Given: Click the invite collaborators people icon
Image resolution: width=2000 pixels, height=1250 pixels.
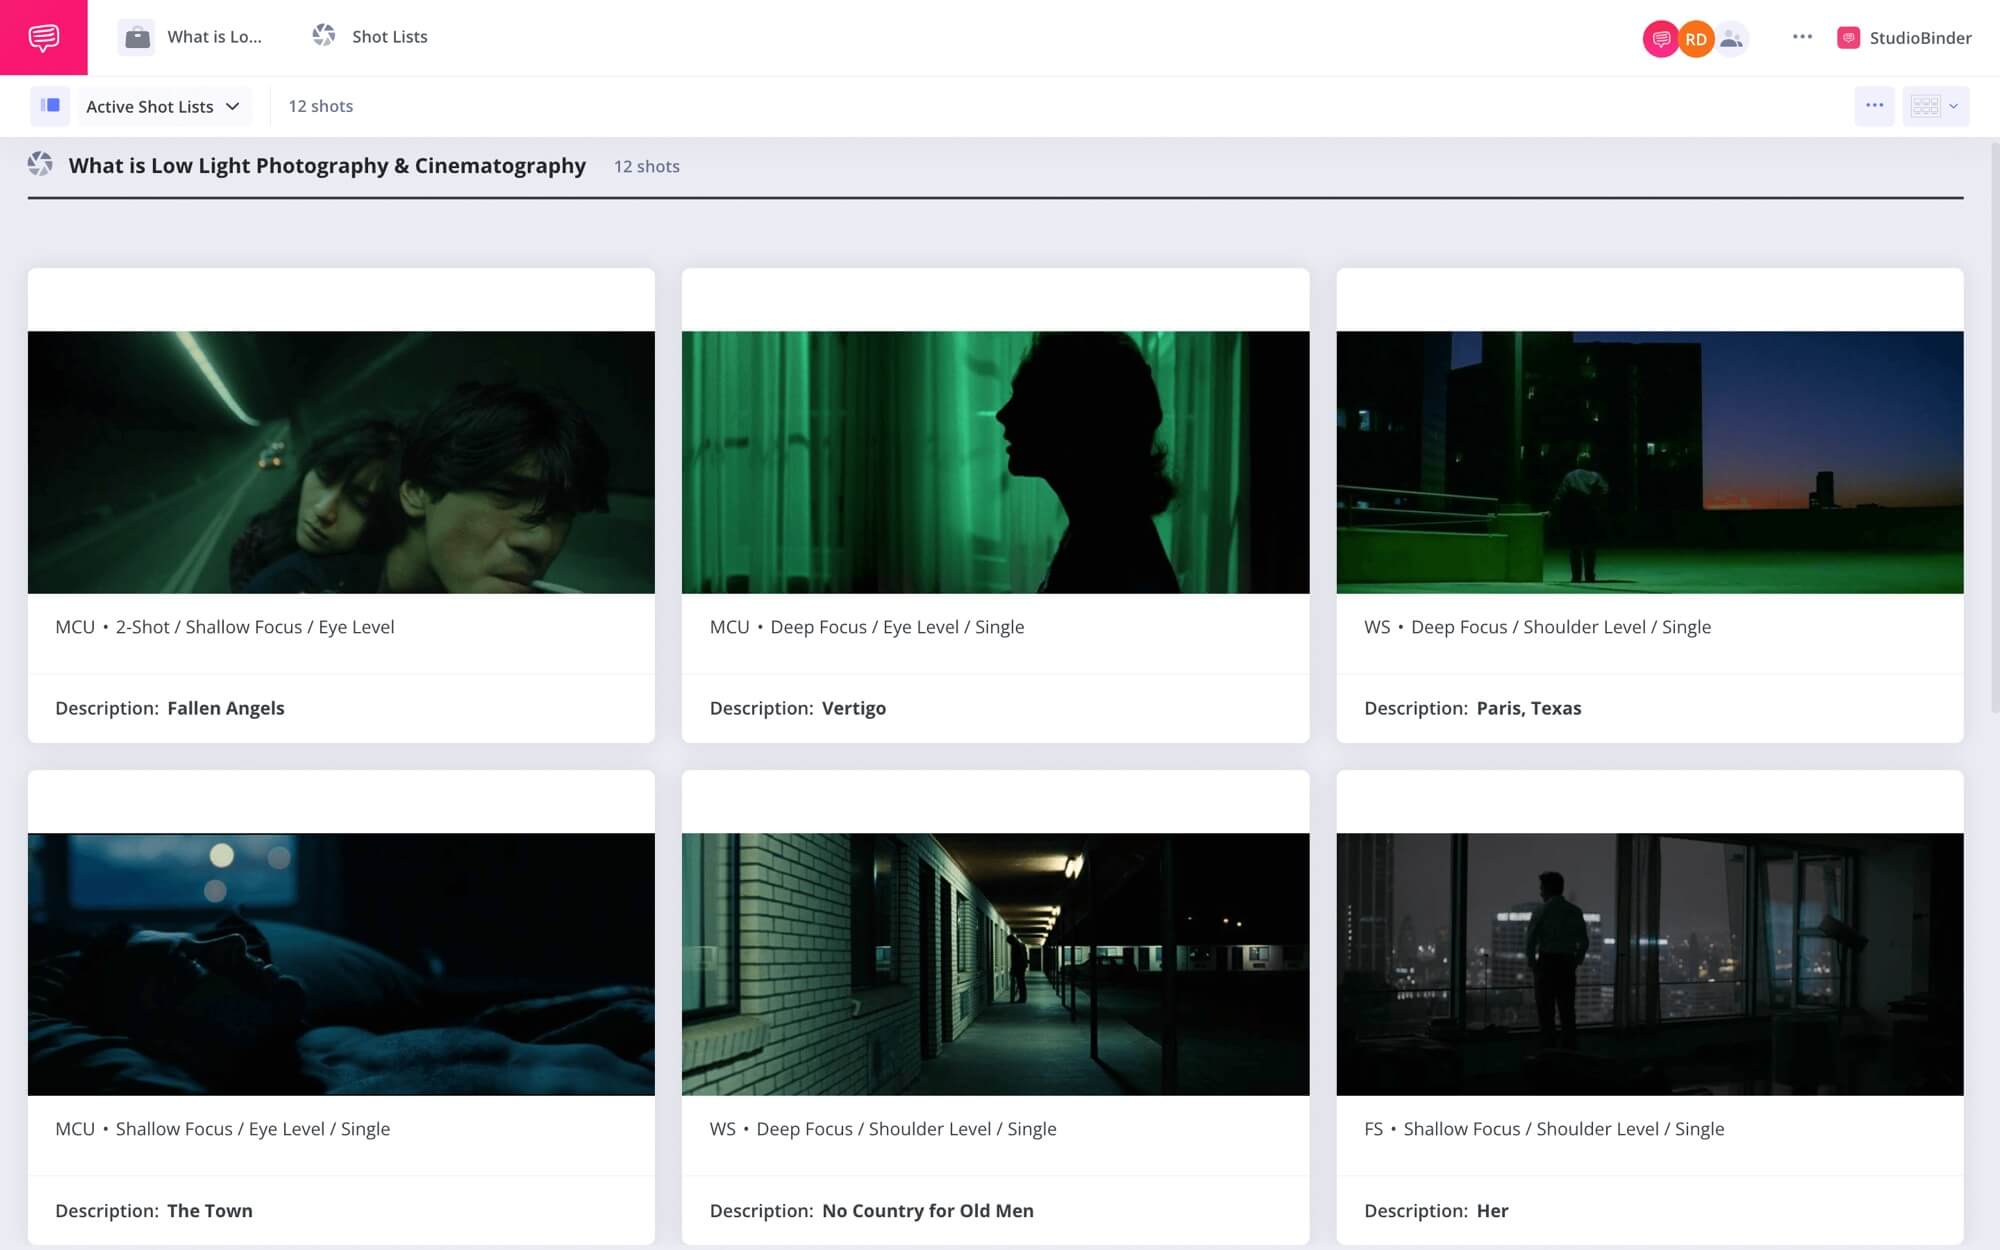Looking at the screenshot, I should (1732, 39).
